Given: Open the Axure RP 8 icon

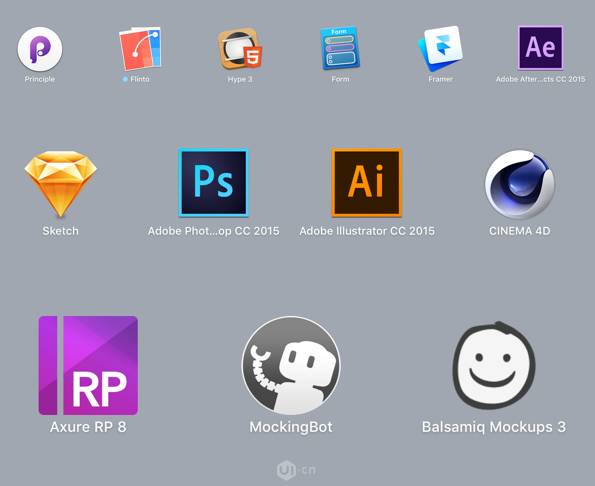Looking at the screenshot, I should [x=88, y=365].
